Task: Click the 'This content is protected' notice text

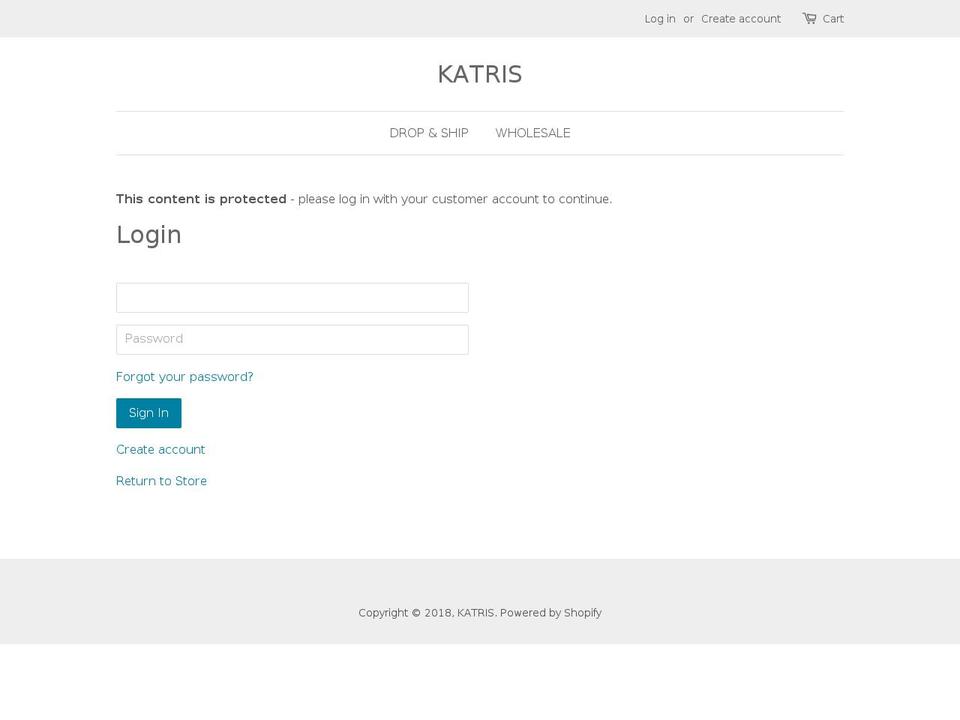Action: pos(201,199)
